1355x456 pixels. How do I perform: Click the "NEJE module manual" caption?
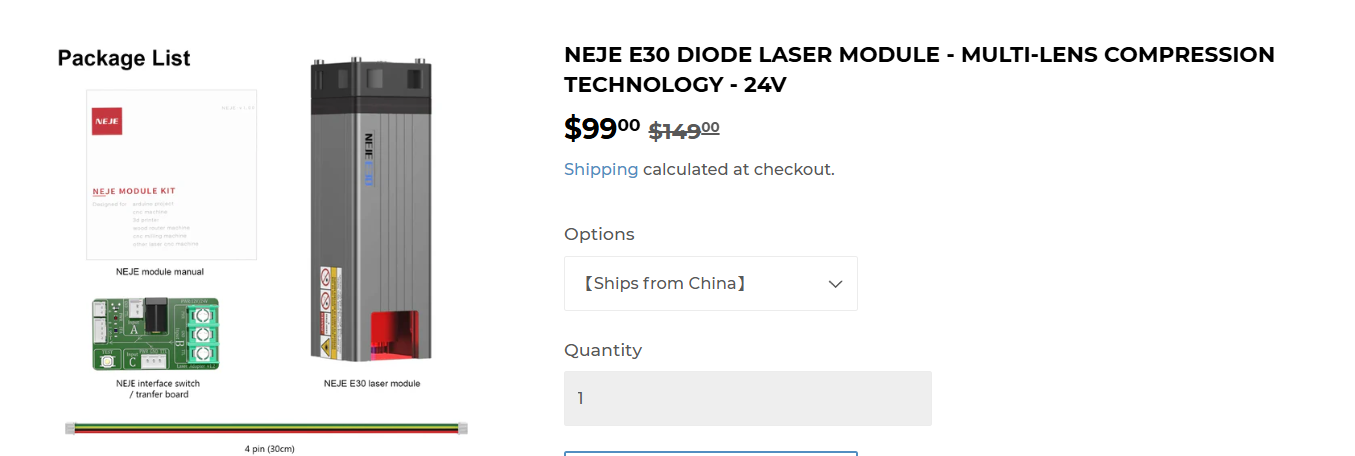(160, 271)
